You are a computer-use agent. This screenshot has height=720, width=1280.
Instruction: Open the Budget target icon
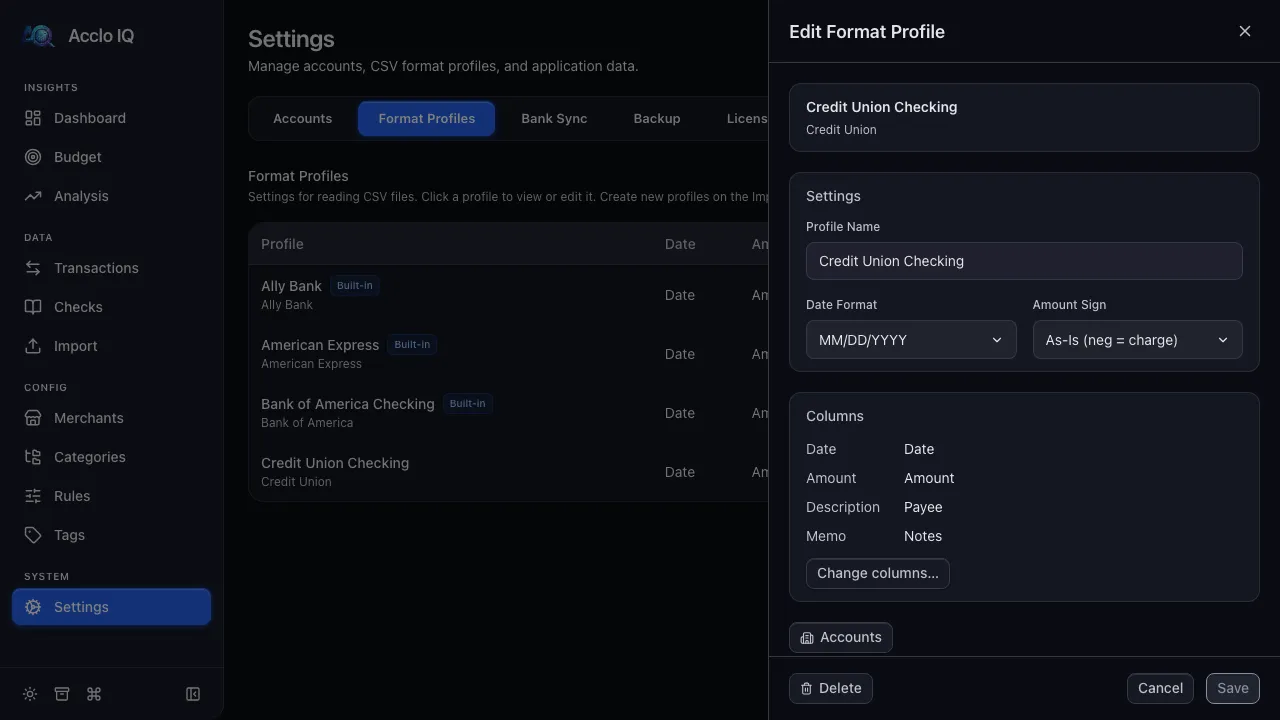33,157
